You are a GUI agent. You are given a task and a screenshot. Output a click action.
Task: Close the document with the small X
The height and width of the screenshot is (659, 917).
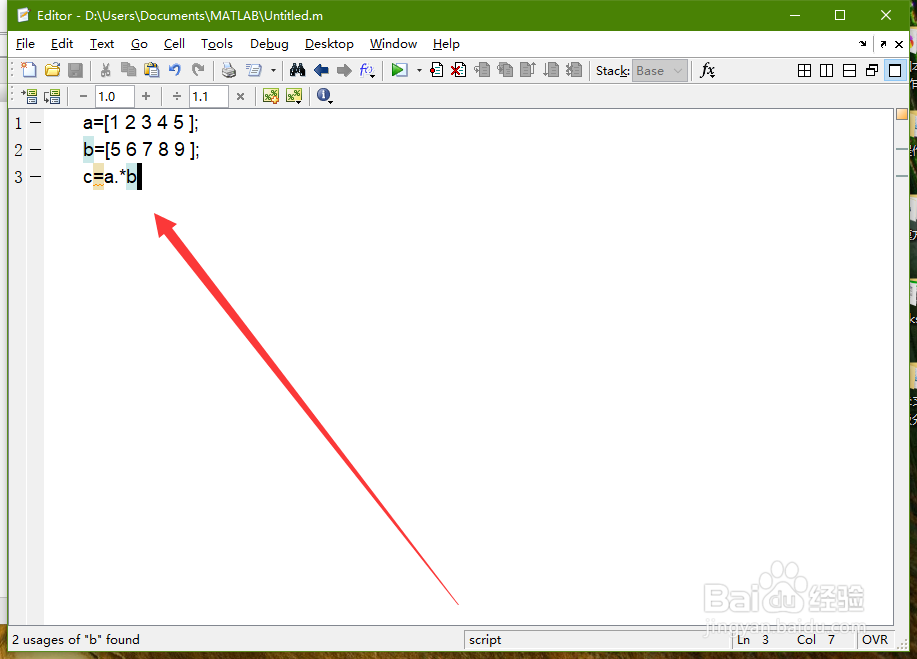point(899,44)
